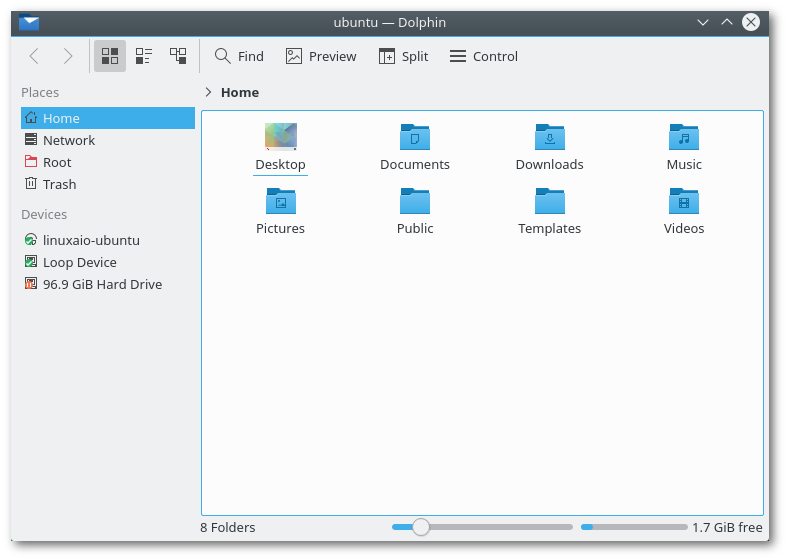Select the Loop Device entry
This screenshot has height=560, width=788.
click(x=79, y=262)
